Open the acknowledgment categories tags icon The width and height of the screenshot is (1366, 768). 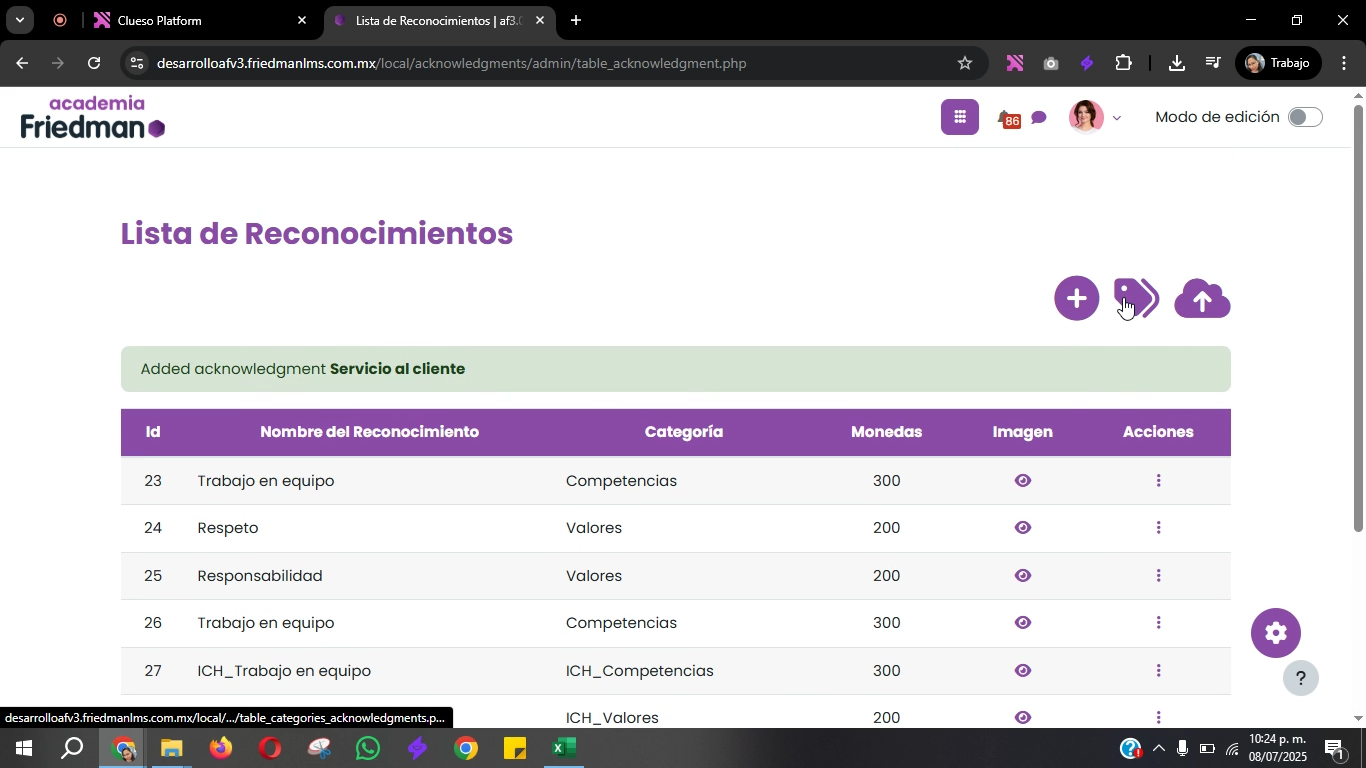1136,298
